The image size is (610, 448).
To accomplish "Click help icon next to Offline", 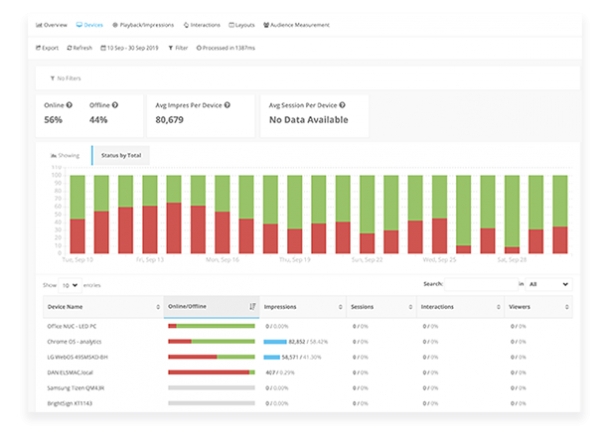I will tap(116, 105).
